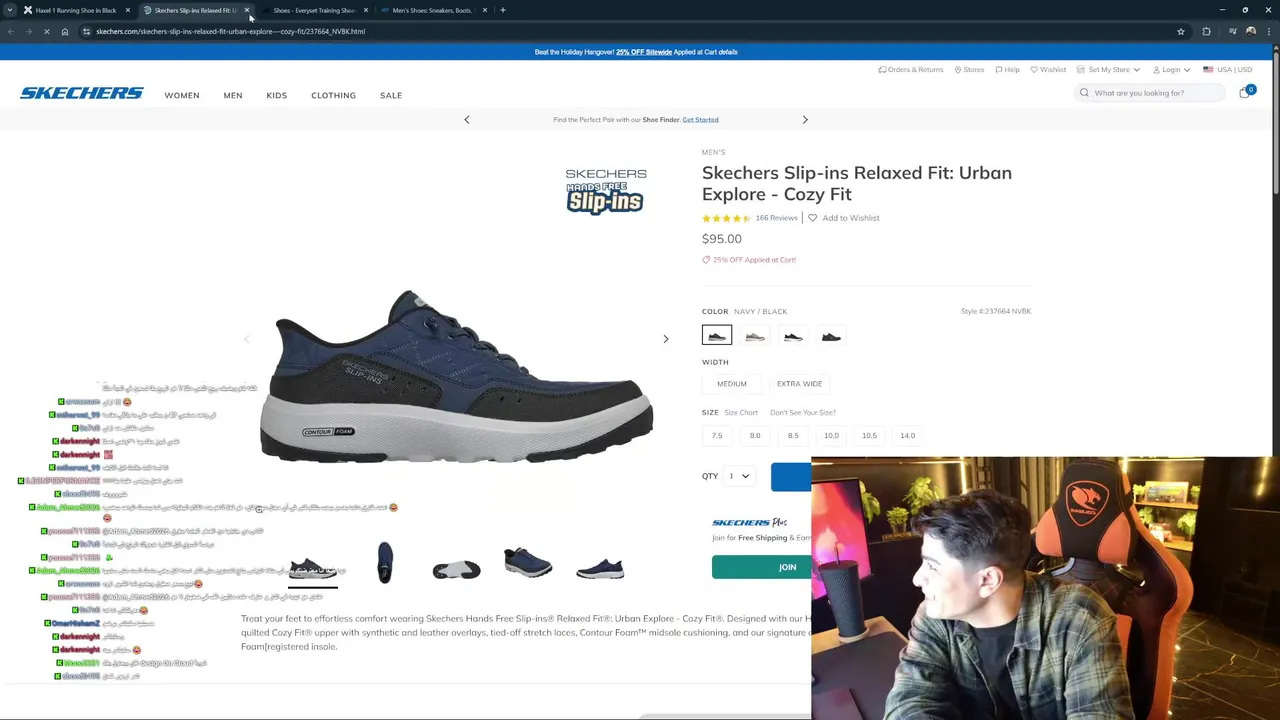This screenshot has width=1280, height=720.
Task: Click the MEN'S breadcrumb link
Action: pos(713,152)
